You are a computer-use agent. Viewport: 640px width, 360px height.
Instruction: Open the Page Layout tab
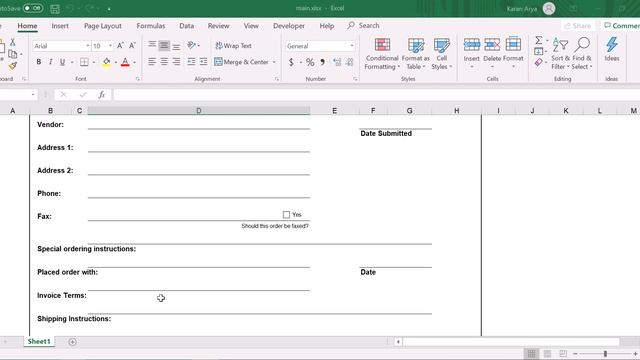pos(103,26)
